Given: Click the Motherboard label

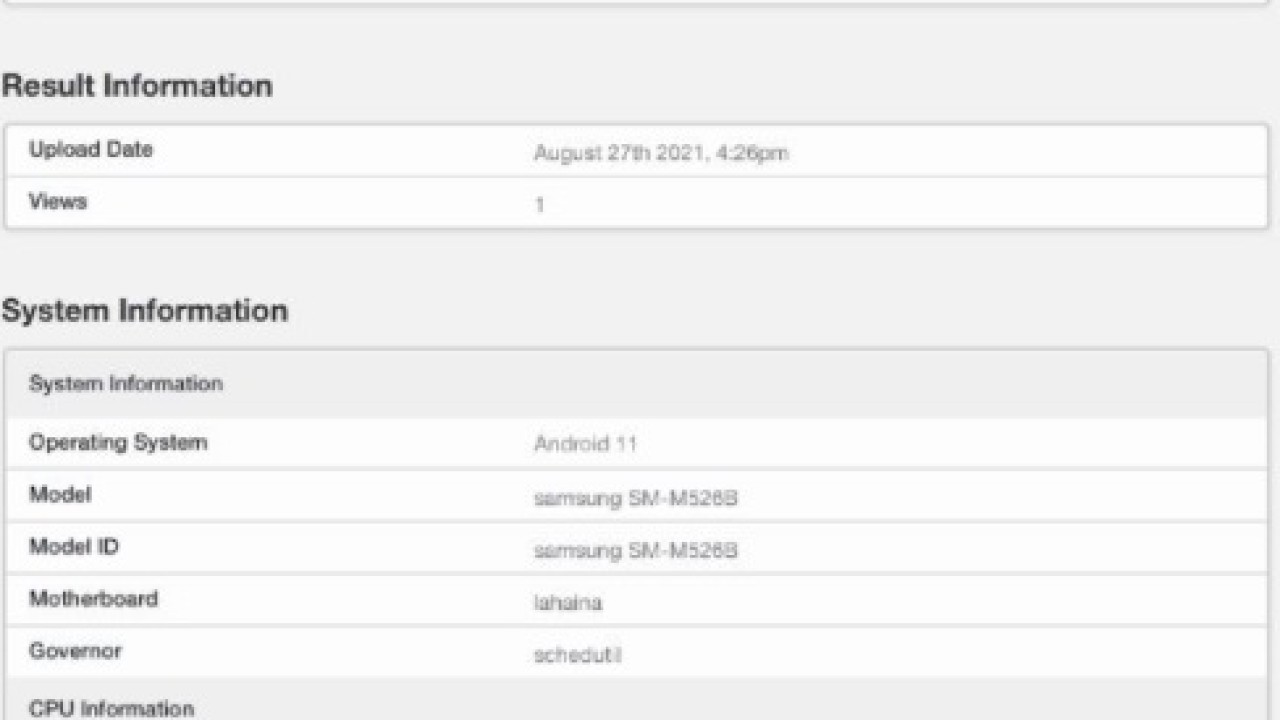Looking at the screenshot, I should coord(93,599).
